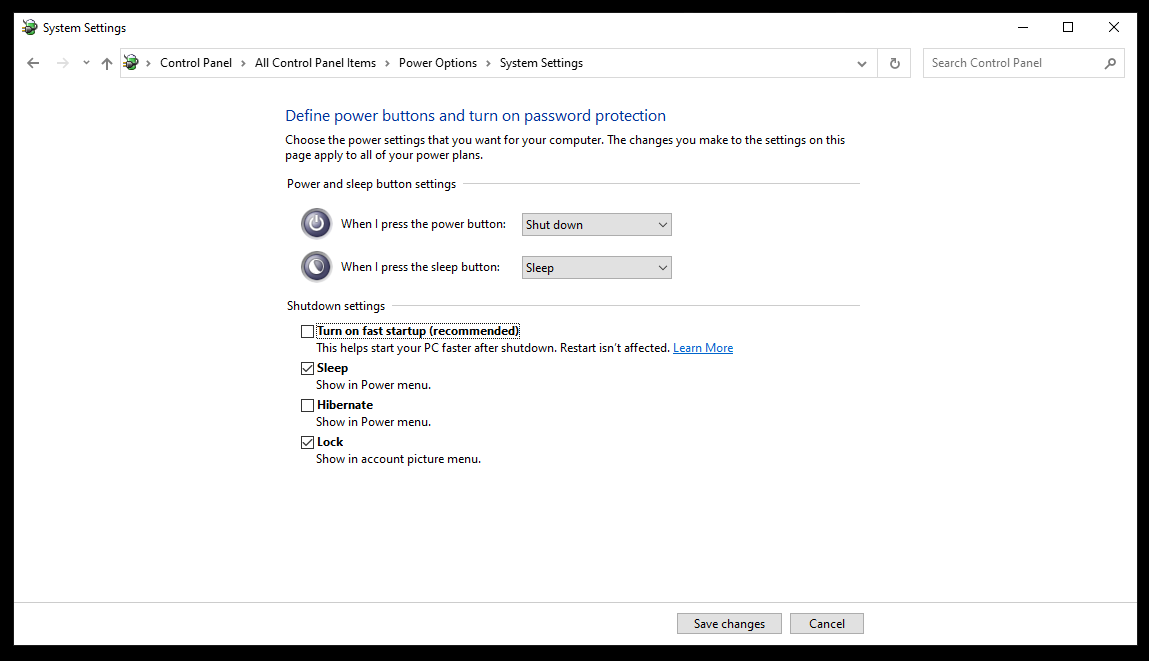Click the power button icon
The height and width of the screenshot is (661, 1149).
[x=317, y=224]
